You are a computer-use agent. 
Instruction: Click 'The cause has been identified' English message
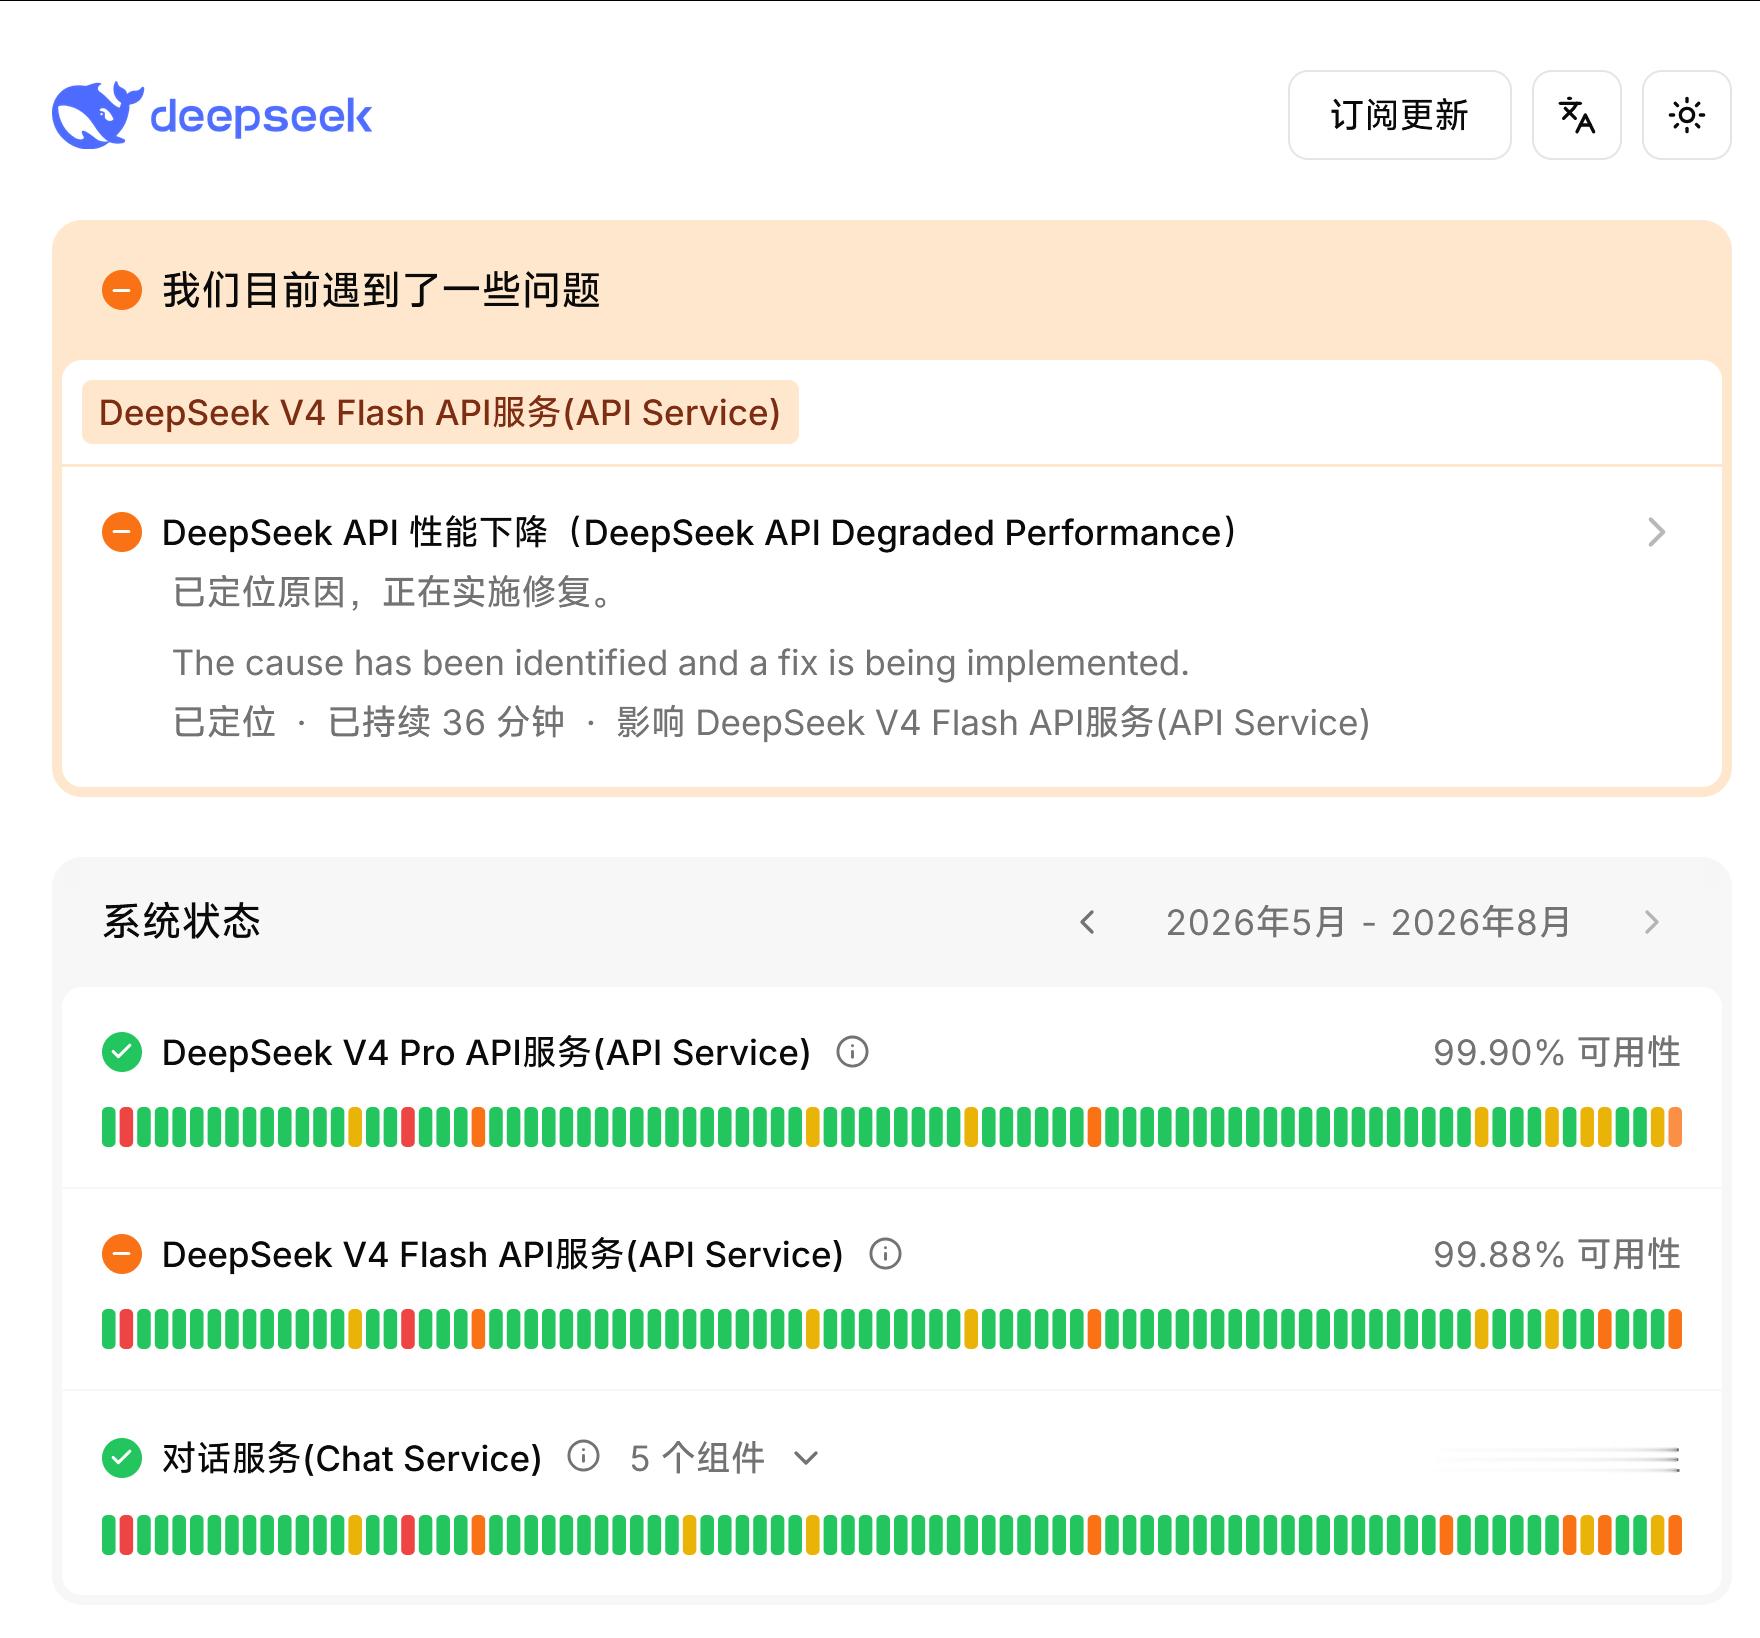pos(681,662)
